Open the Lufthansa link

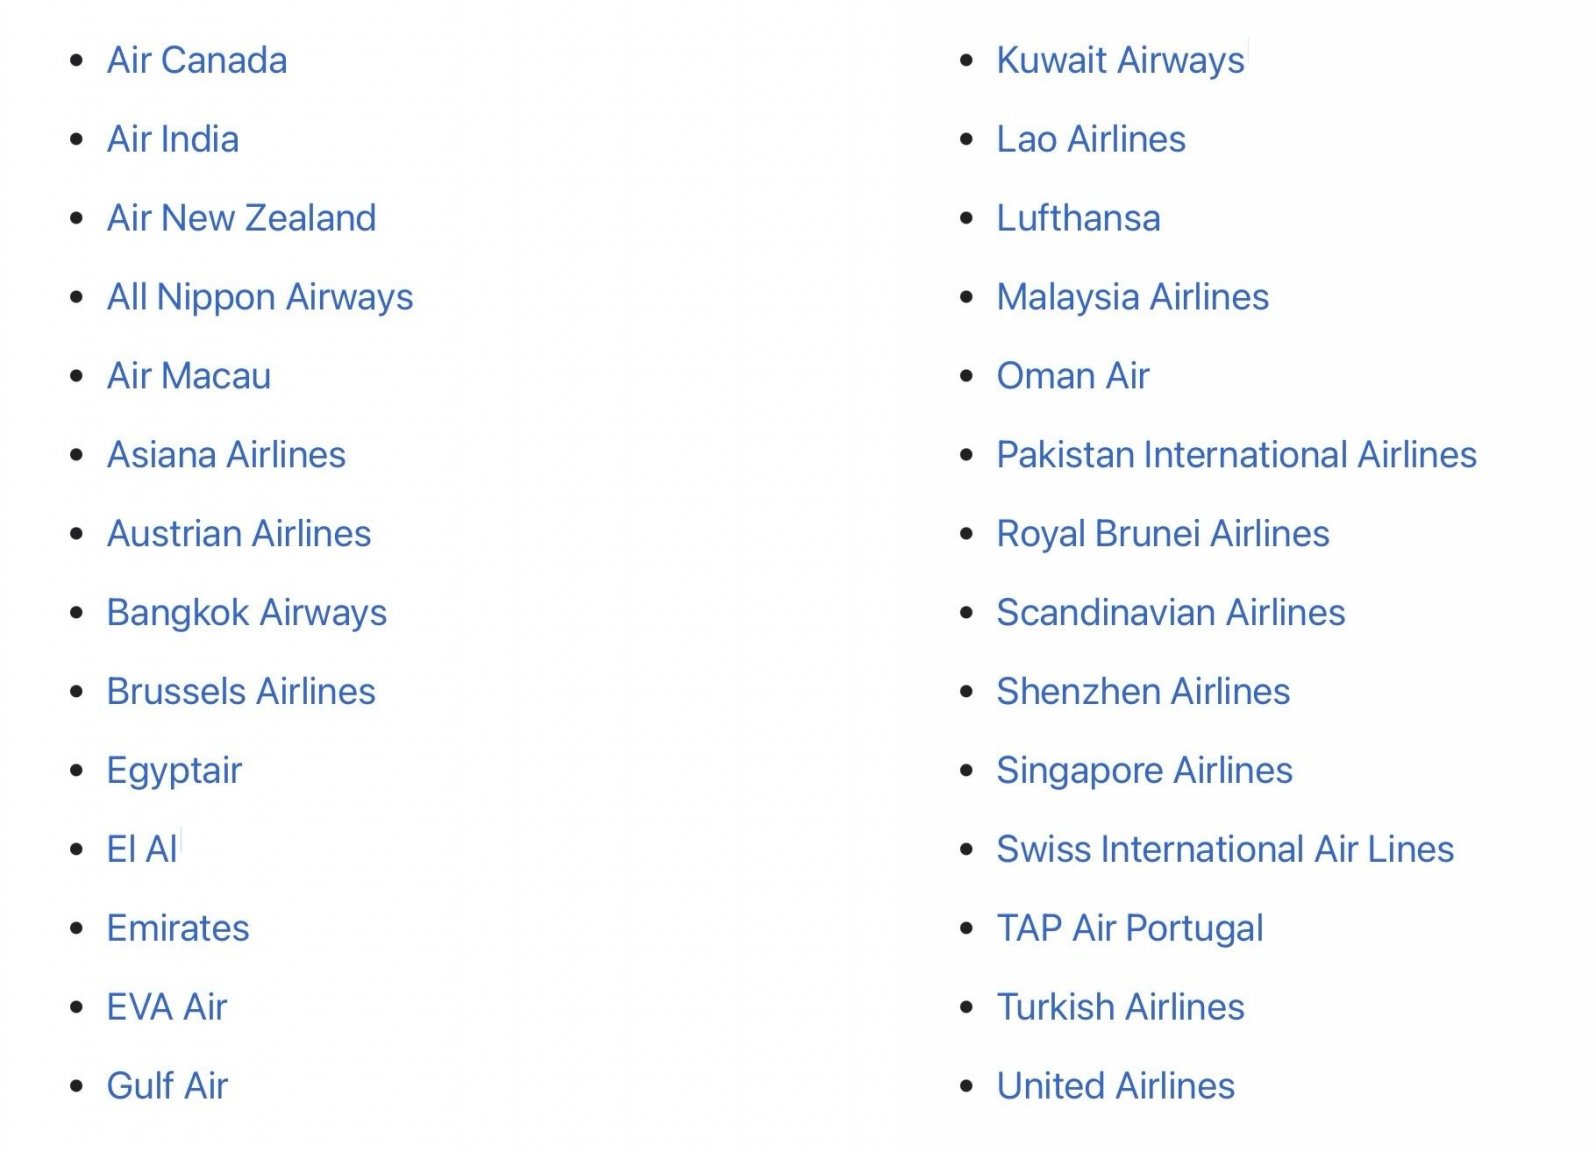point(1079,218)
